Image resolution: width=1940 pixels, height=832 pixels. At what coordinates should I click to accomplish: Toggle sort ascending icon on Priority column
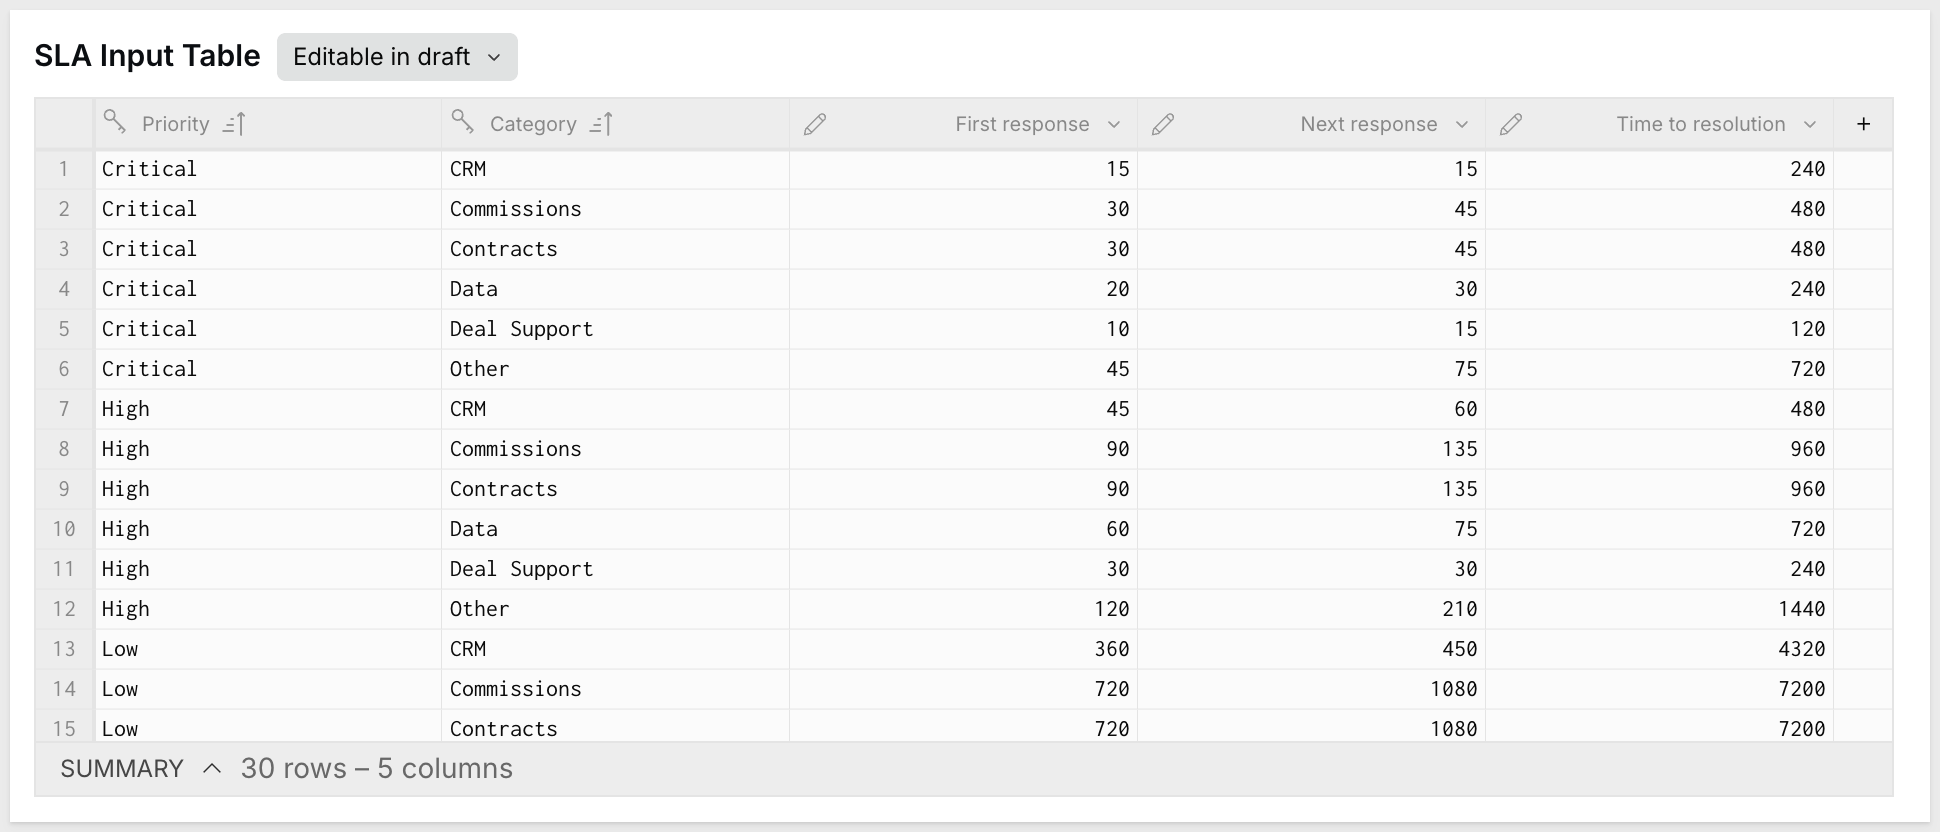pyautogui.click(x=234, y=124)
